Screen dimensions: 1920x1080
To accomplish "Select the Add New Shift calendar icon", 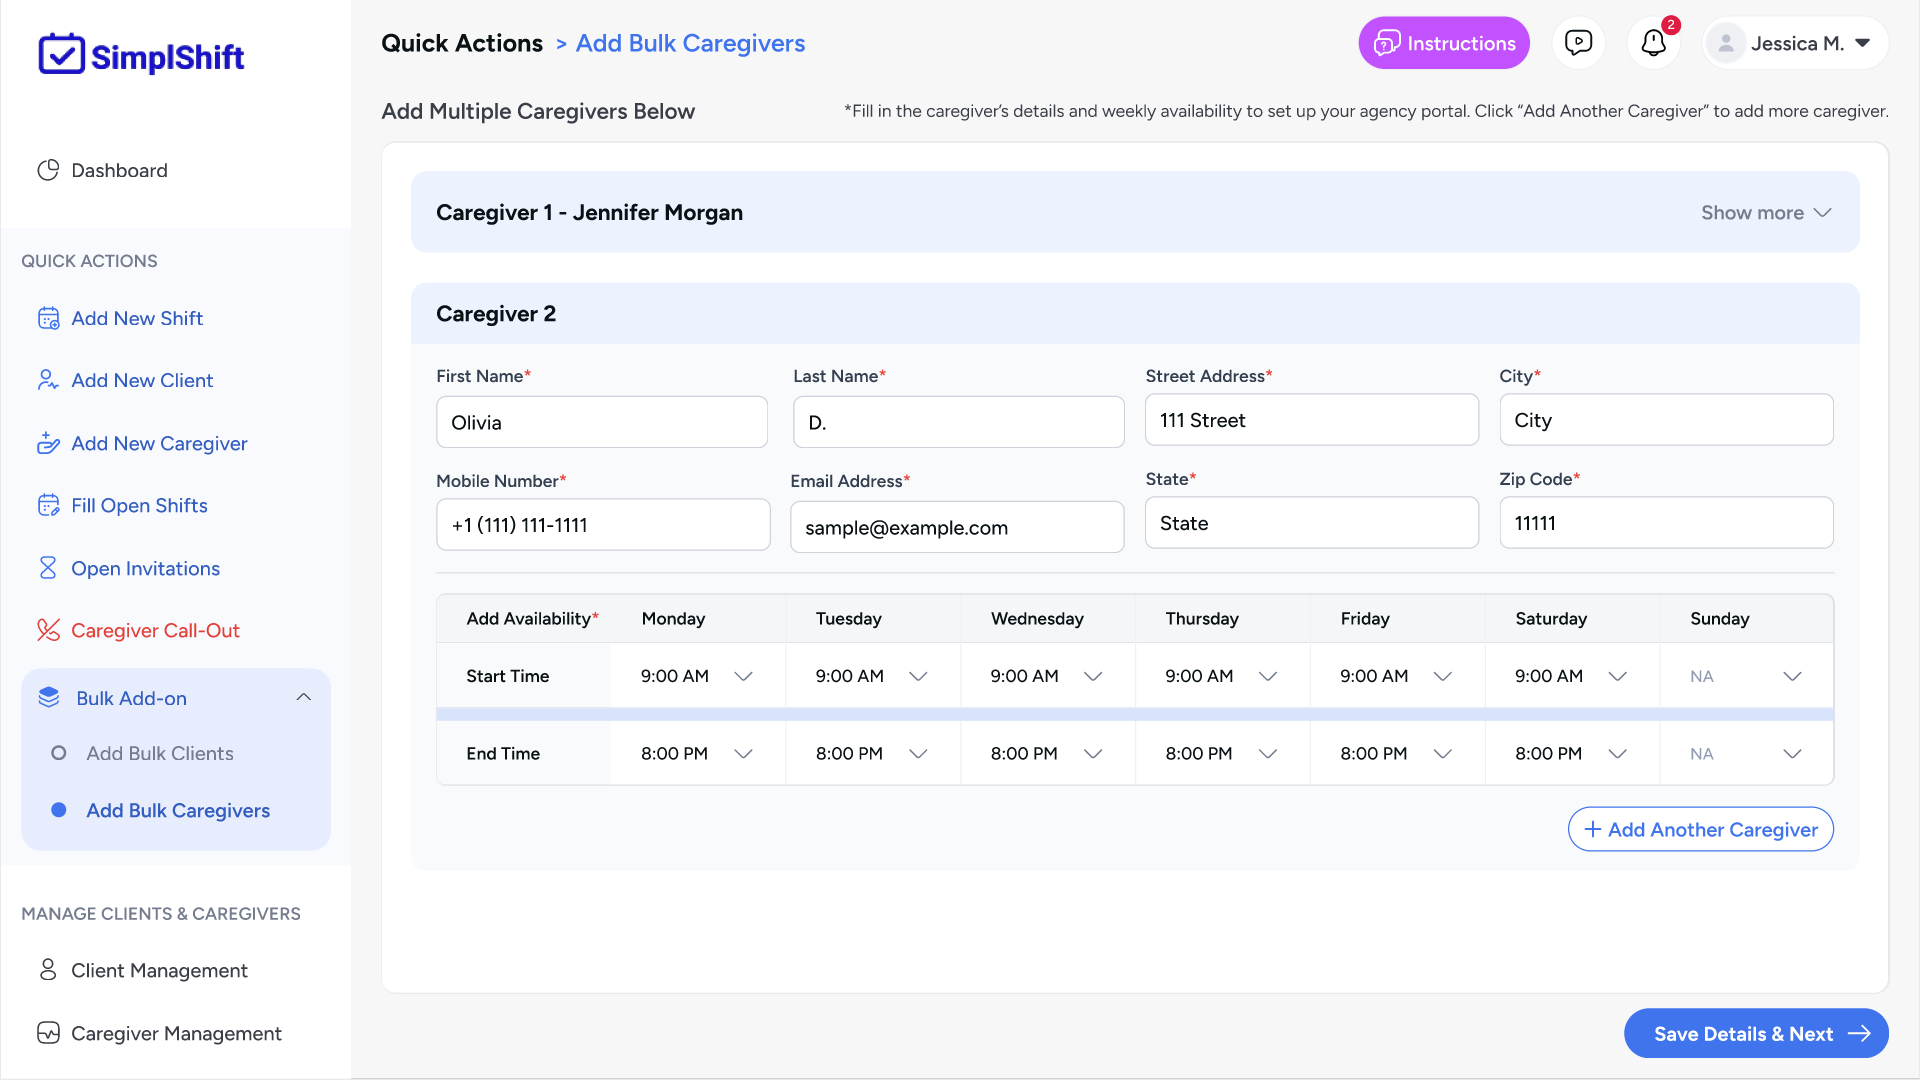I will coord(49,317).
